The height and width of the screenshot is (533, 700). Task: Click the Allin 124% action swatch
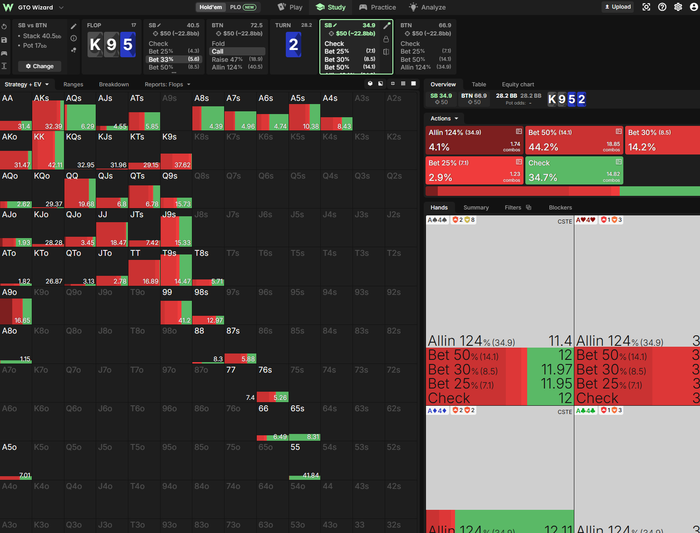pos(474,140)
